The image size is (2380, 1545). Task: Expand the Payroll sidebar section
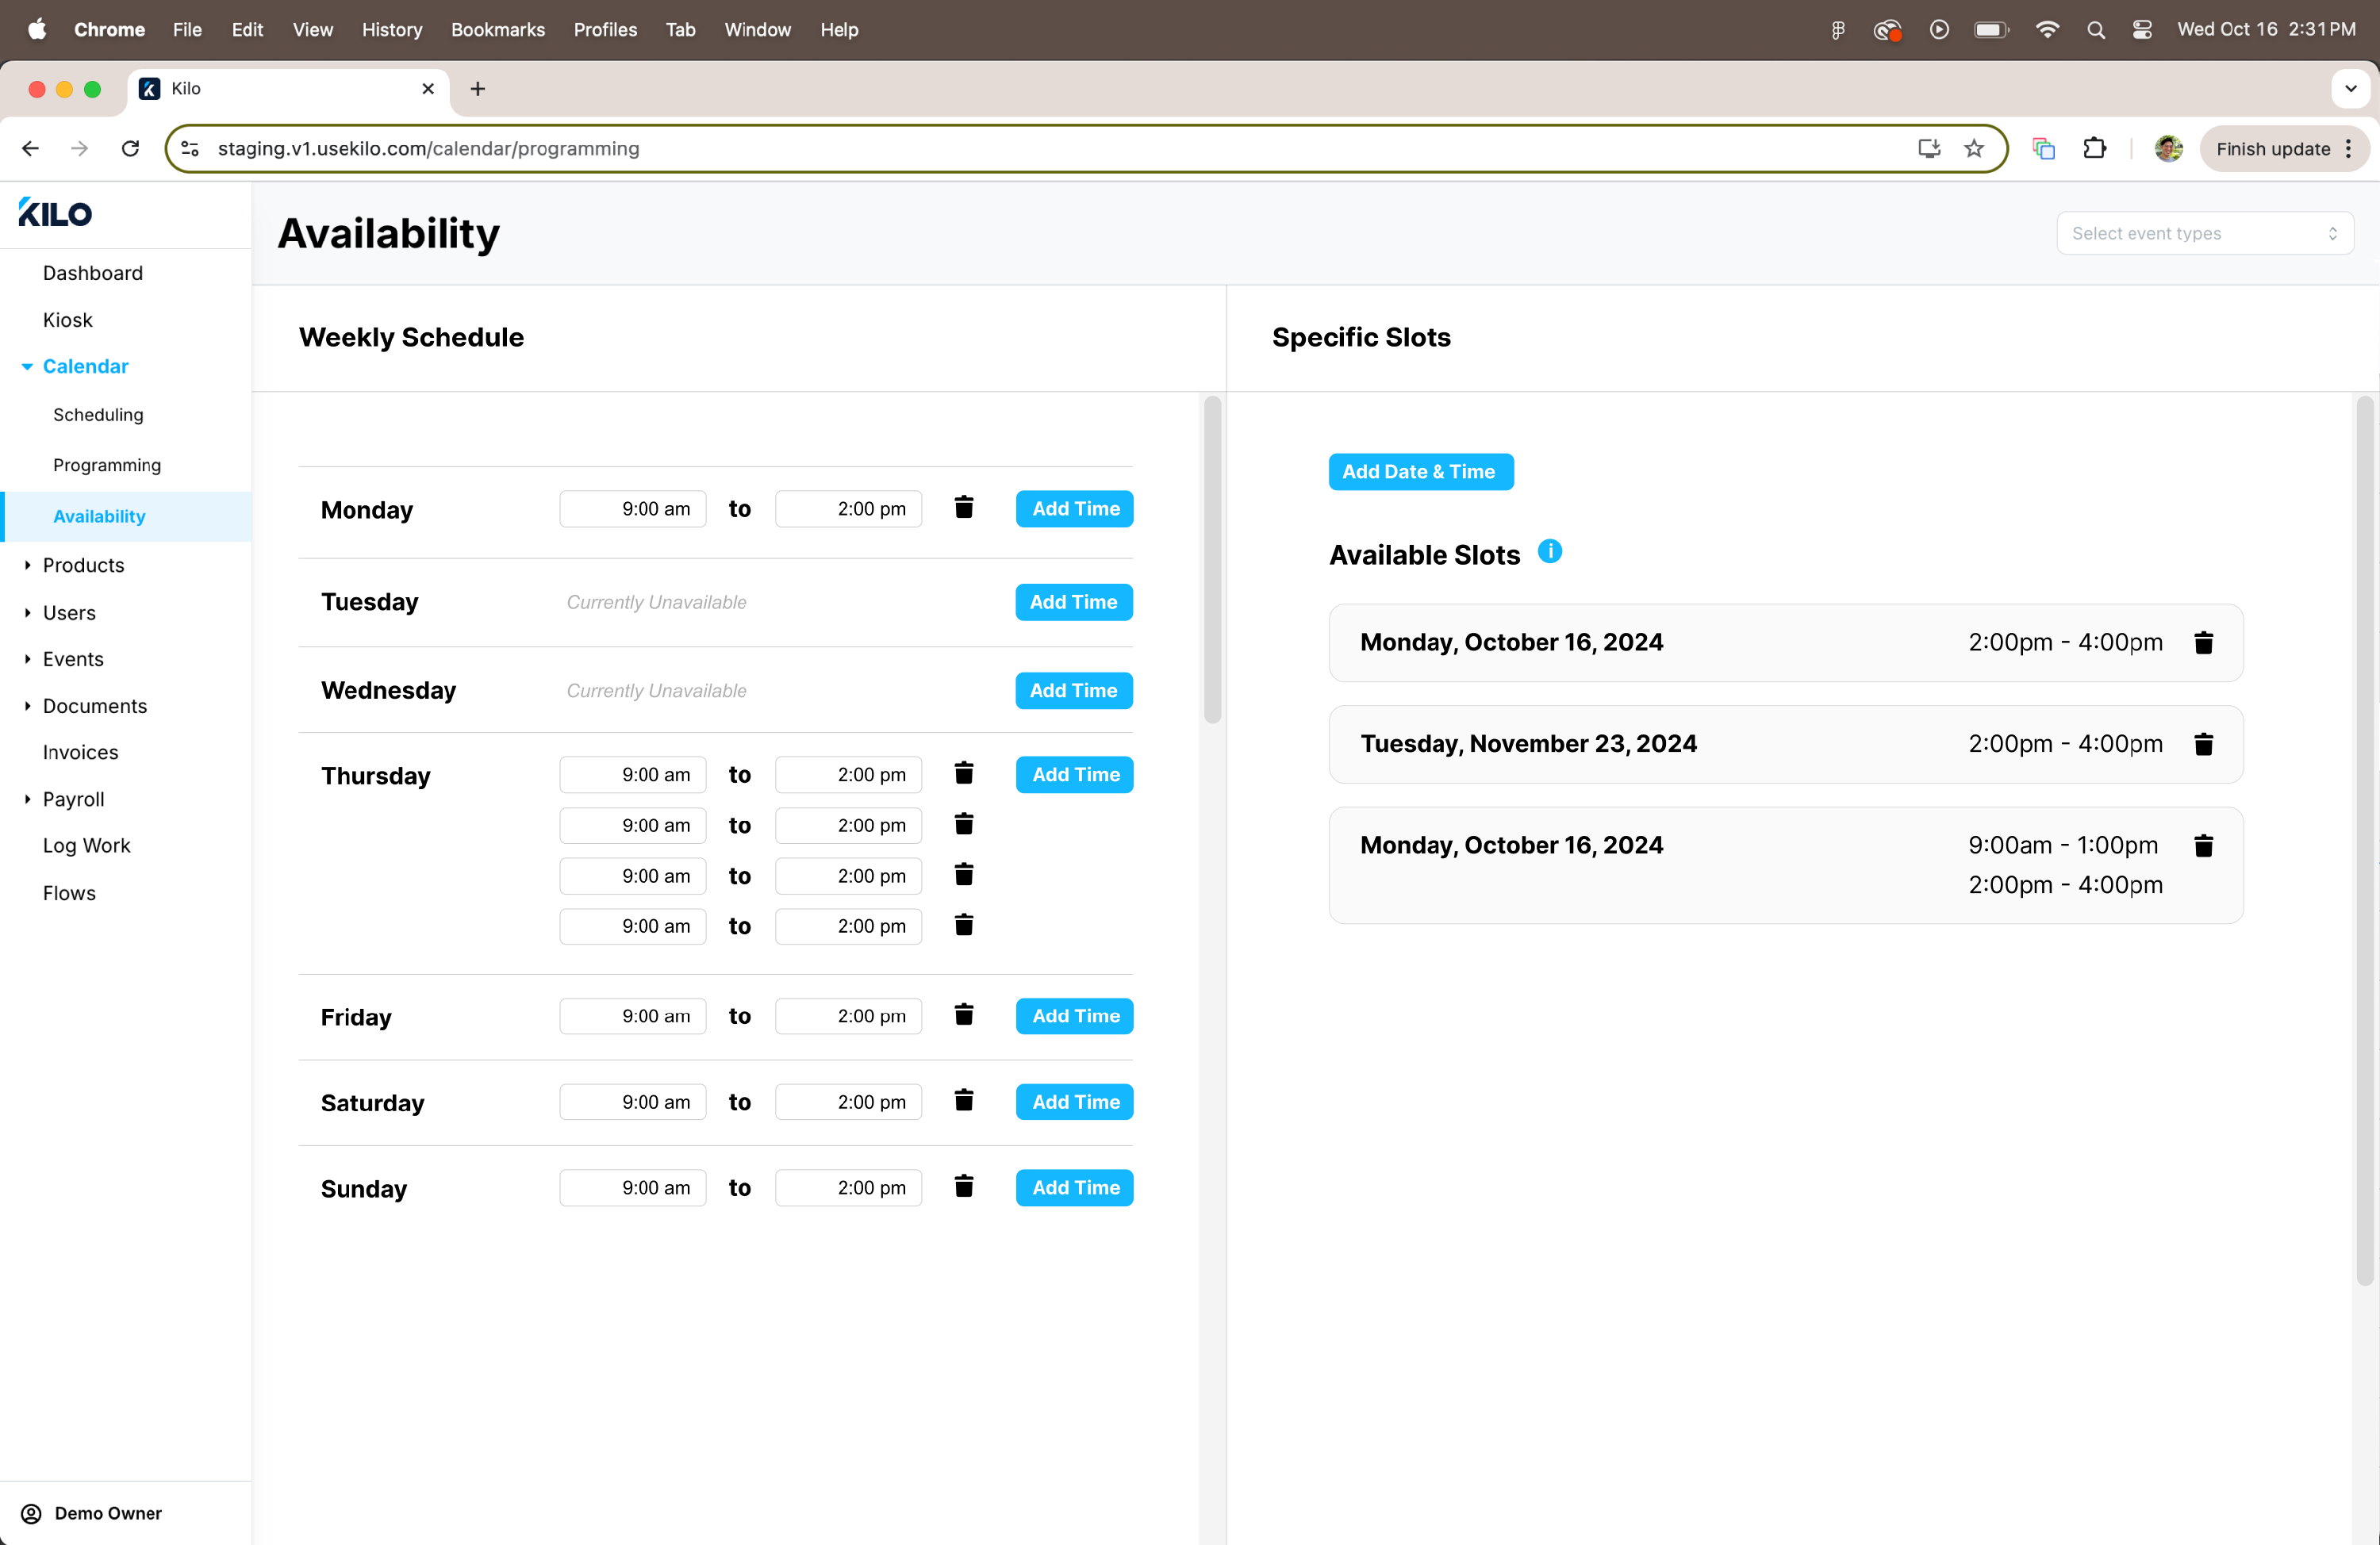pos(27,799)
